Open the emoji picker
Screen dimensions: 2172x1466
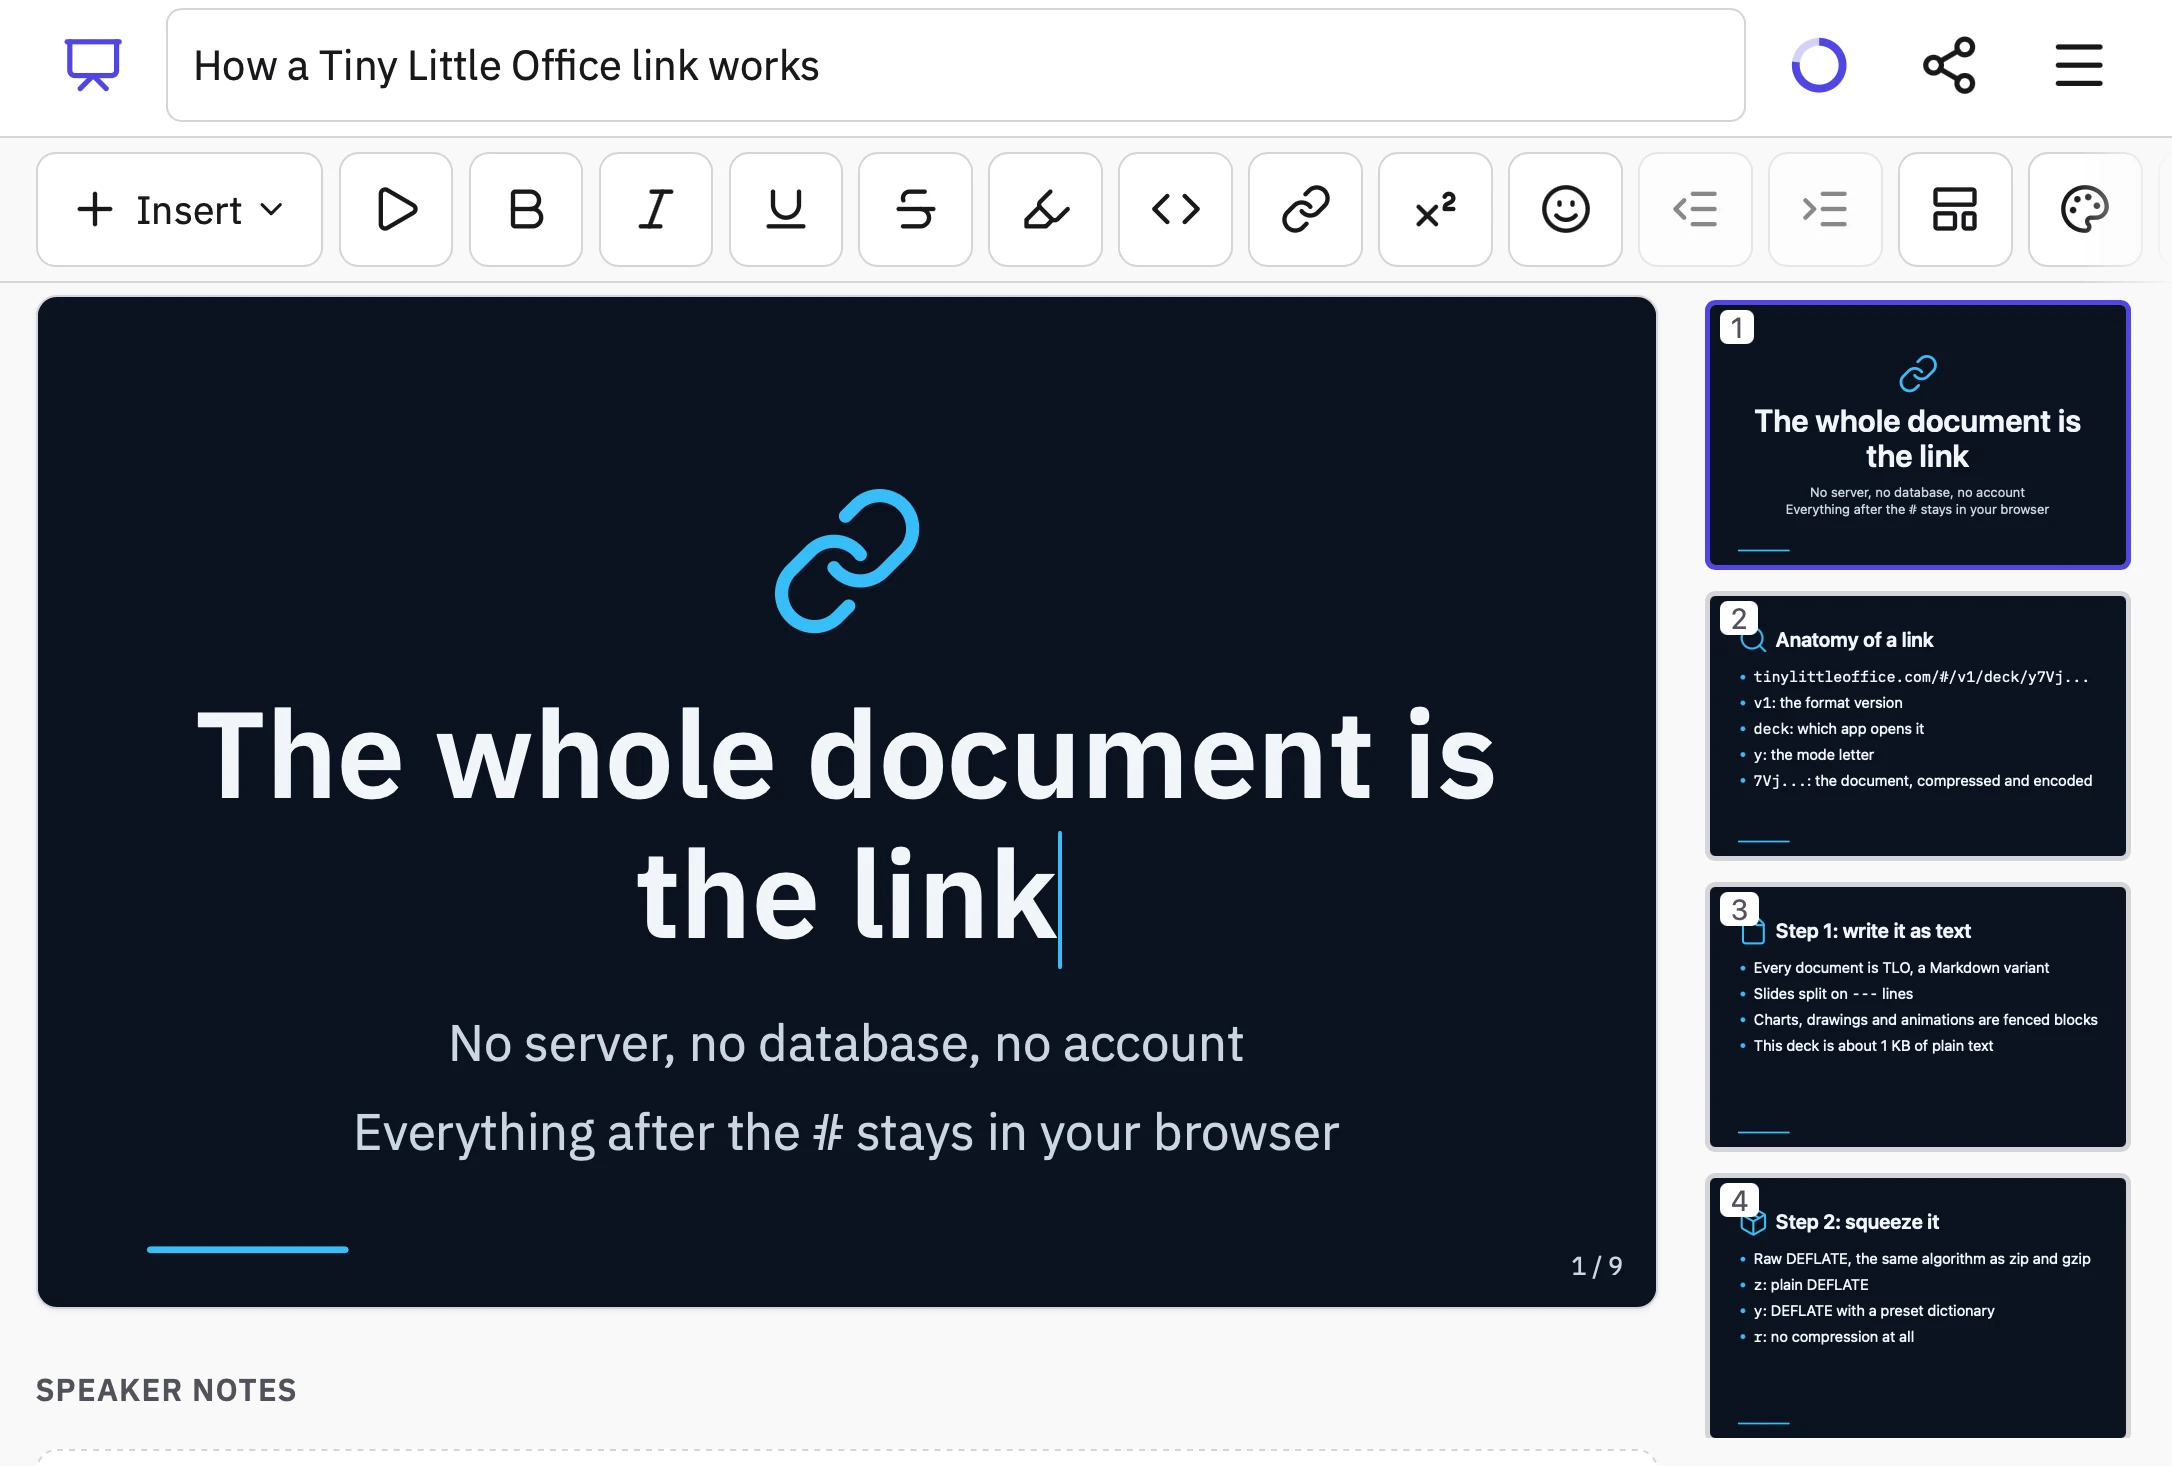point(1565,210)
